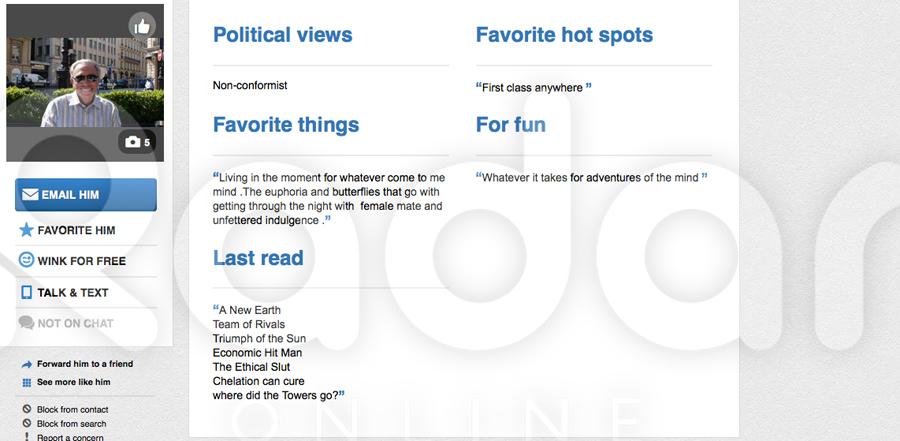Click the envelope icon on Email Him
The width and height of the screenshot is (900, 441).
30,195
